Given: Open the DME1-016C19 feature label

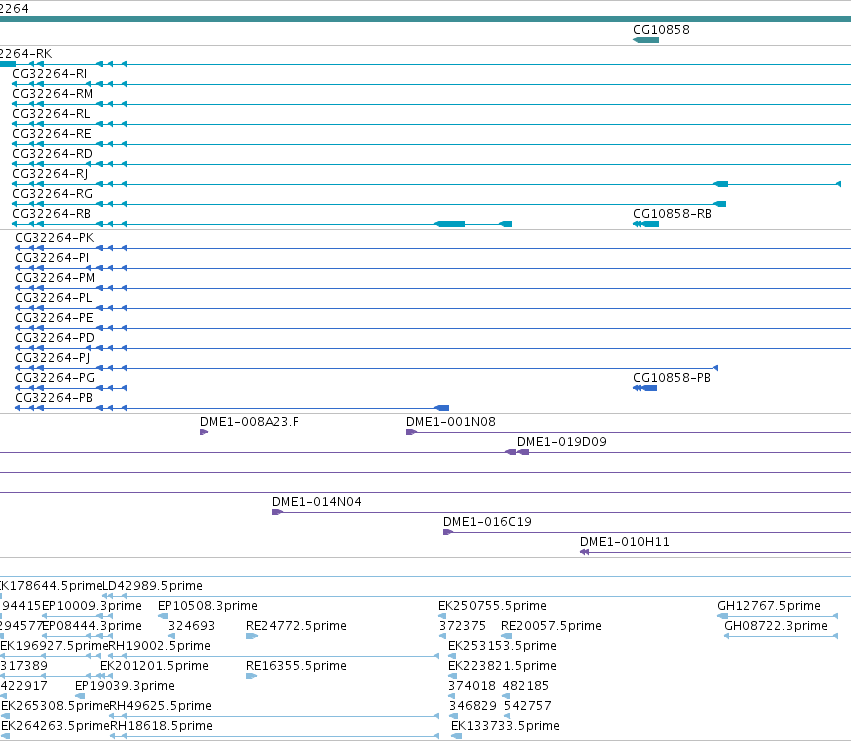Looking at the screenshot, I should pos(487,522).
